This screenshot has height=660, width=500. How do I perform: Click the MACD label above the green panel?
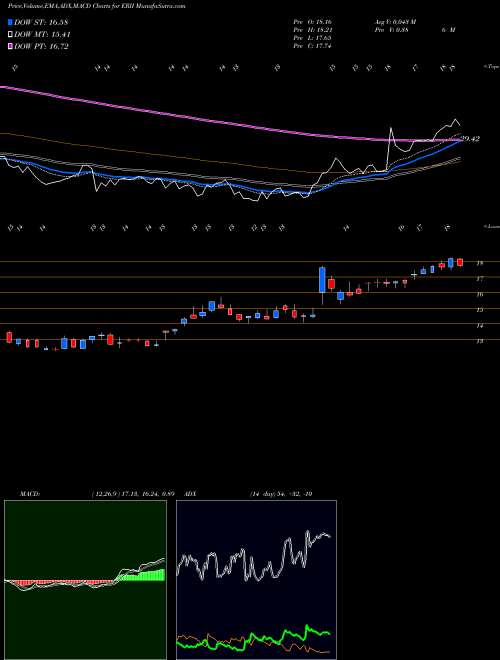point(29,493)
